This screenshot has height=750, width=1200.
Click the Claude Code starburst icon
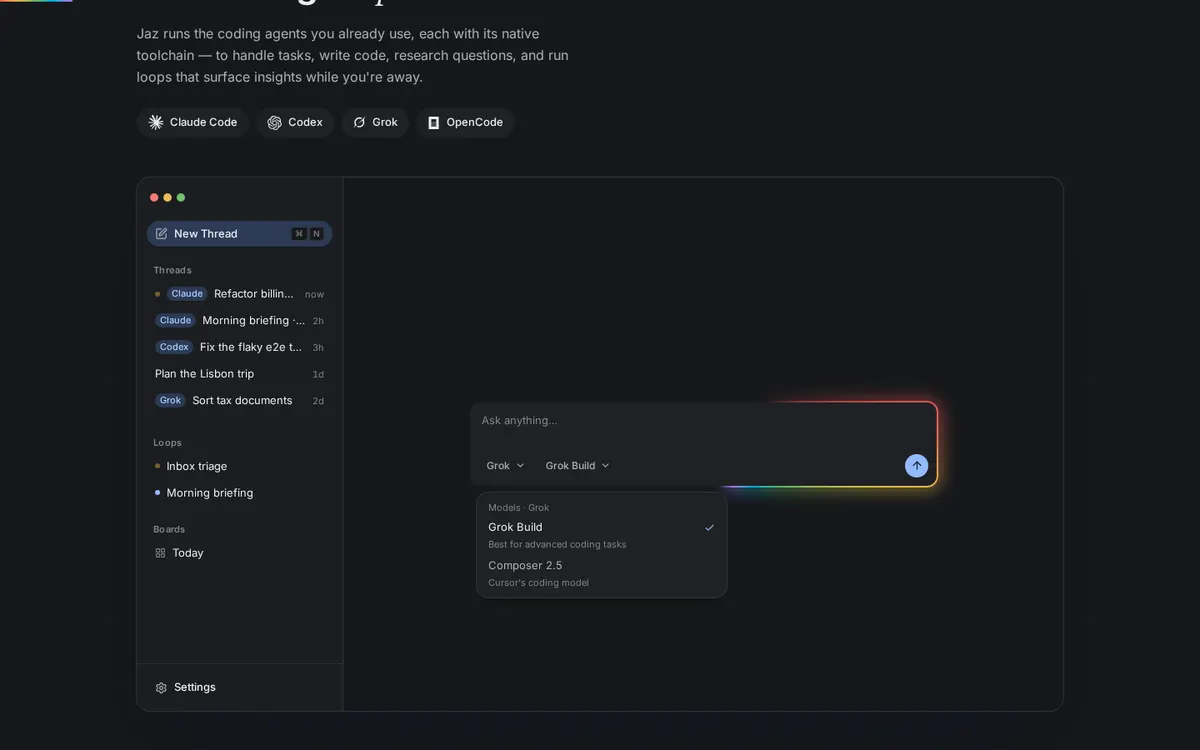click(156, 122)
